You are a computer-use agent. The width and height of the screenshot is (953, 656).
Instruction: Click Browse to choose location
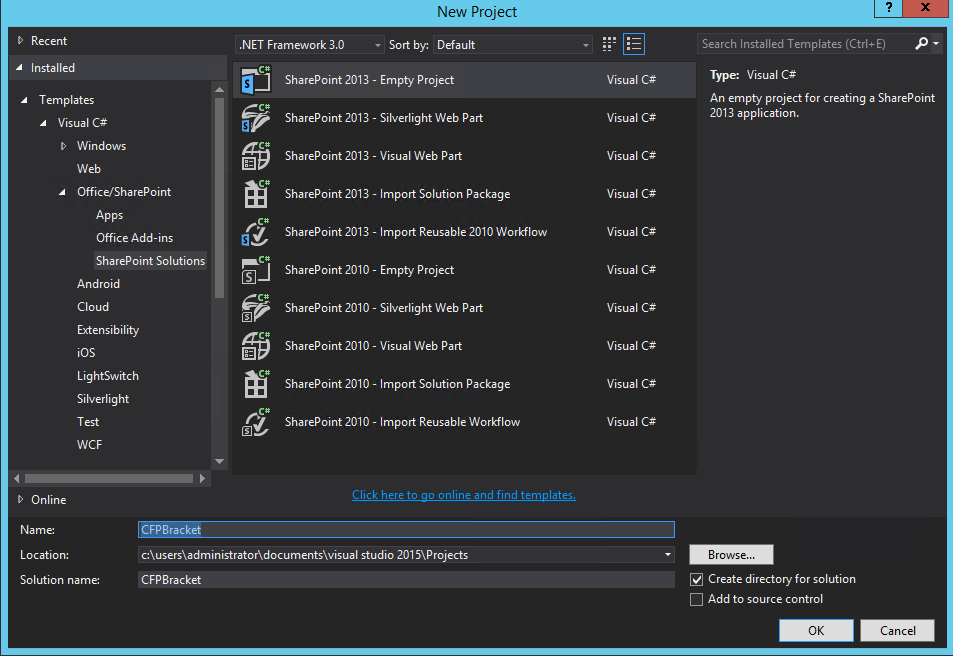tap(731, 554)
